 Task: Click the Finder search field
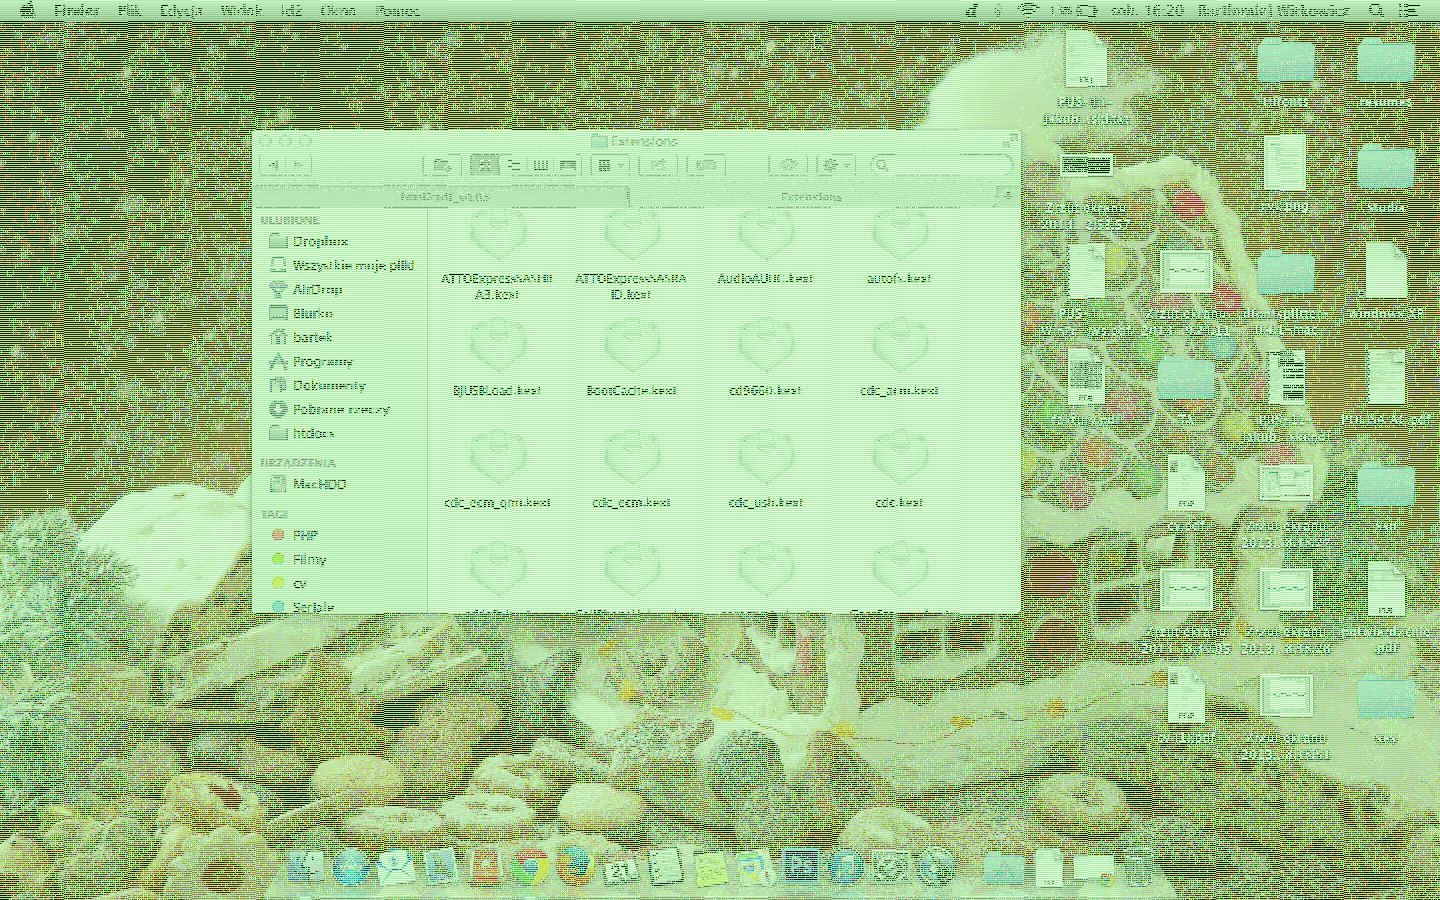[x=941, y=165]
